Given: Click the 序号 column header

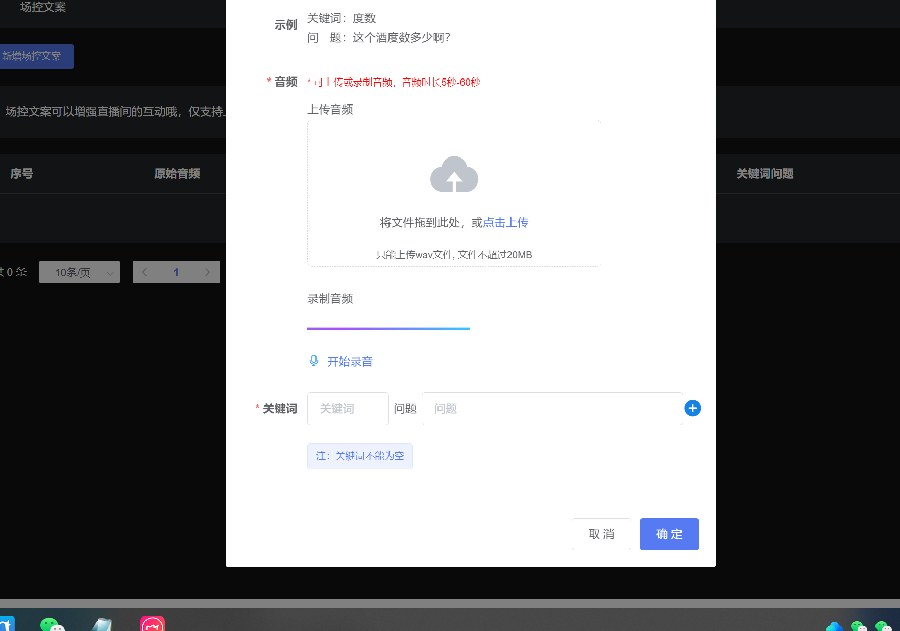Looking at the screenshot, I should click(x=21, y=173).
